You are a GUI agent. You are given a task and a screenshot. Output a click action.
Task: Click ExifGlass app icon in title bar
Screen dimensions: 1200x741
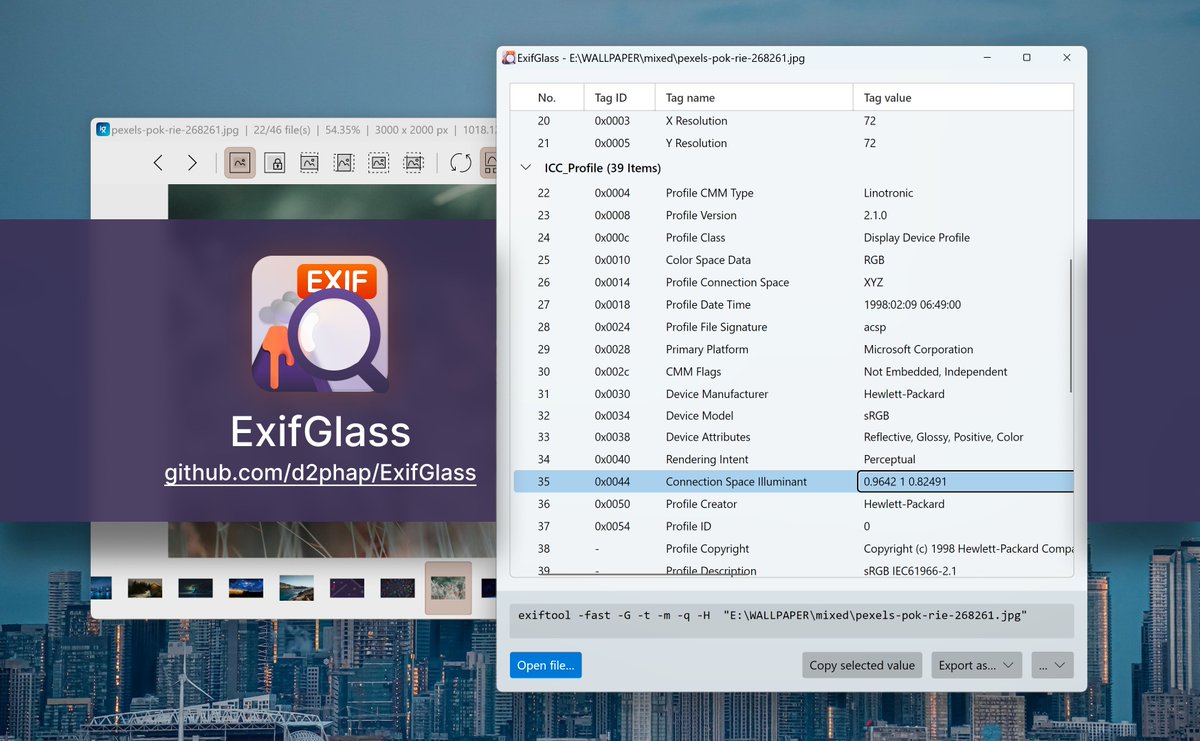click(x=509, y=58)
